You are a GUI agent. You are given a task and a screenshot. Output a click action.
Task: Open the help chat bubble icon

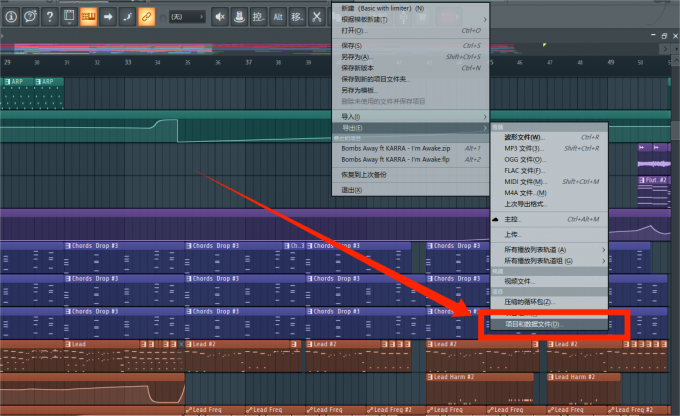(30, 17)
